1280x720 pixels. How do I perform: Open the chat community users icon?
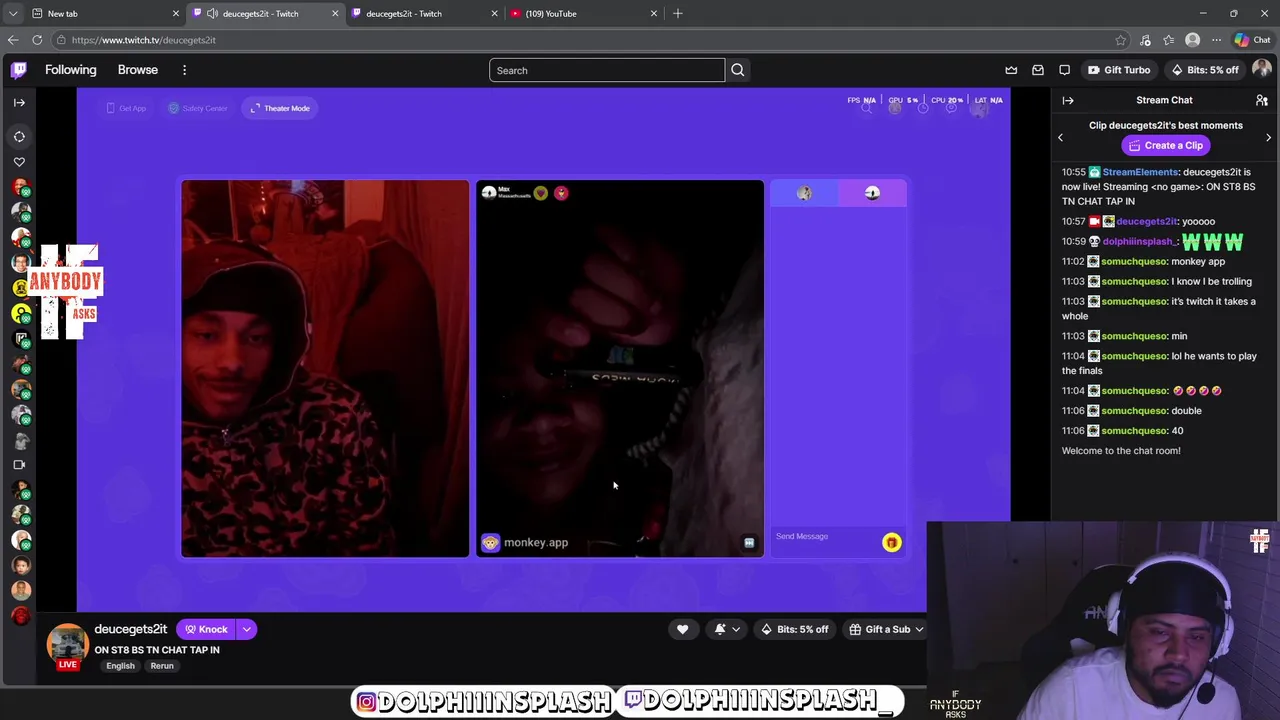1262,100
